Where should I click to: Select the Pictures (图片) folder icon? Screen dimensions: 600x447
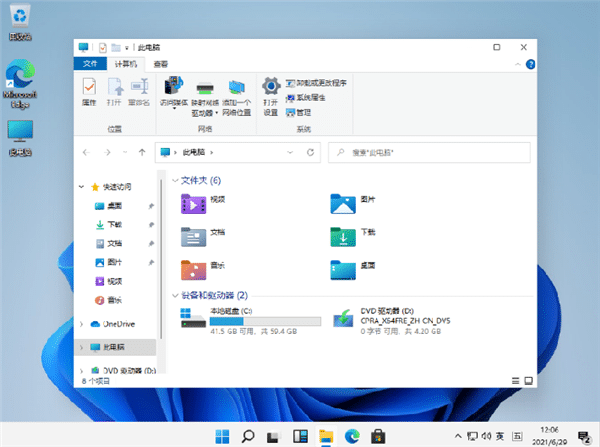pyautogui.click(x=343, y=204)
